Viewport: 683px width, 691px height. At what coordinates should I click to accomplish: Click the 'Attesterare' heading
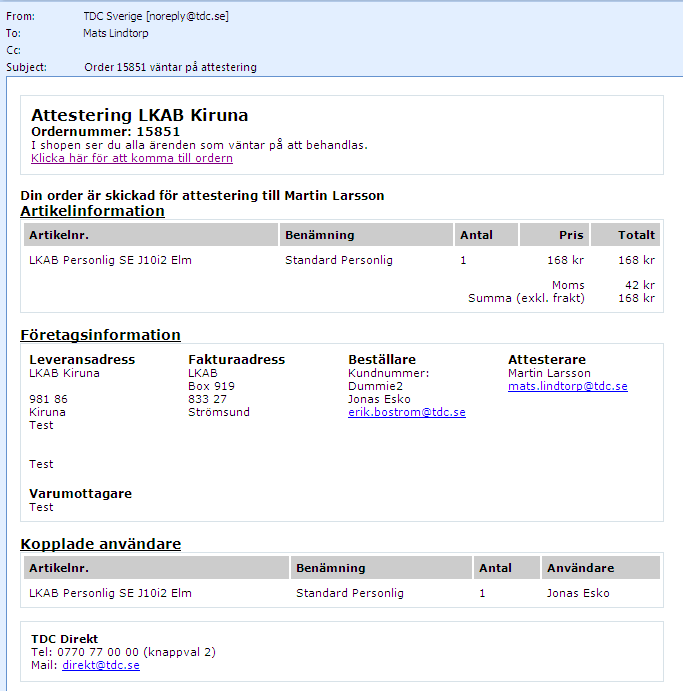[x=547, y=360]
